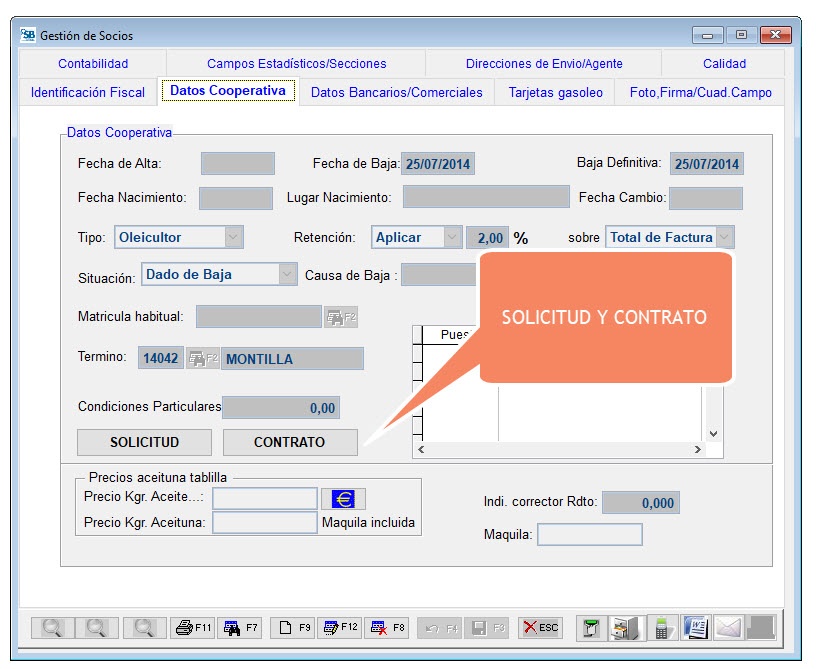Click the binoculars search F7 icon

[x=241, y=628]
